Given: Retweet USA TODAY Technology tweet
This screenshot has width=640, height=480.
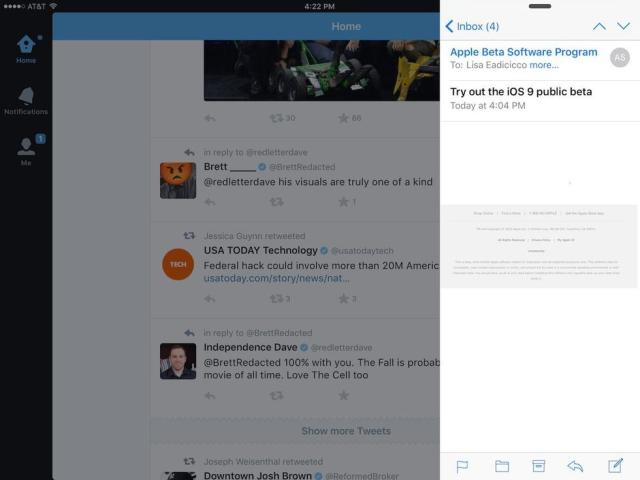Looking at the screenshot, I should (x=280, y=299).
